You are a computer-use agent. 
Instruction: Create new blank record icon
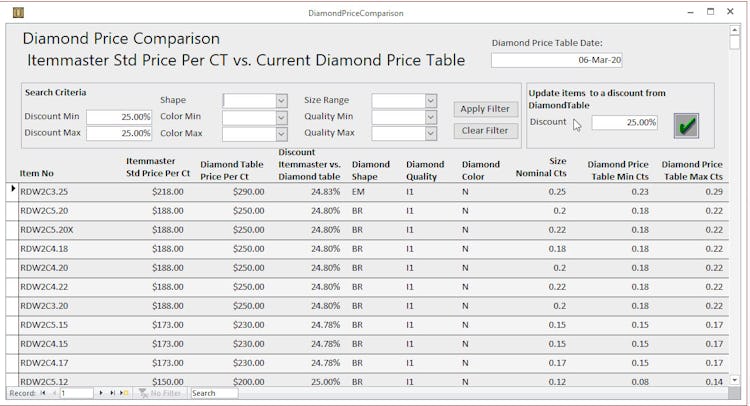[x=124, y=393]
